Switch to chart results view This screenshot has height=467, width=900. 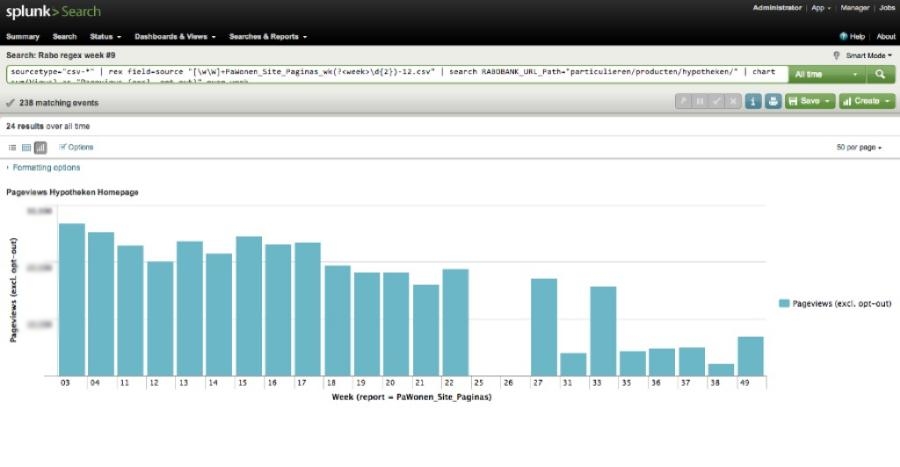point(40,148)
